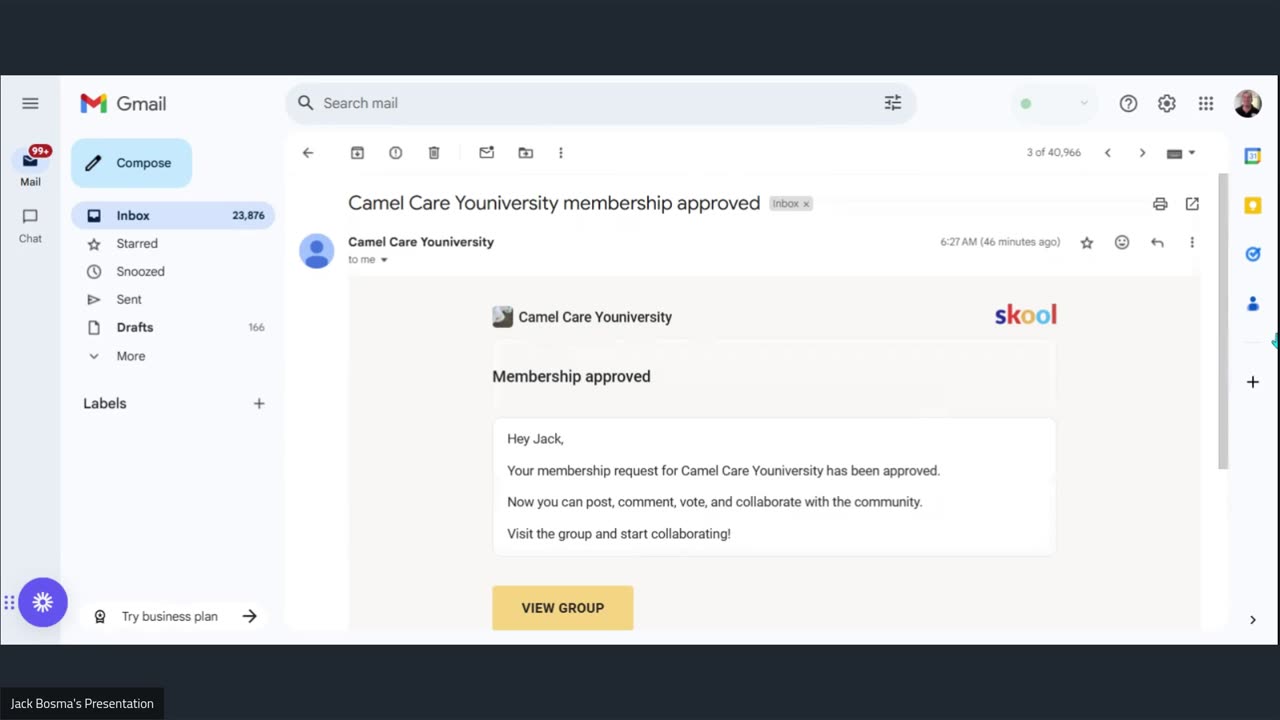Viewport: 1280px width, 720px height.
Task: Toggle the main menu hamburger
Action: (x=30, y=103)
